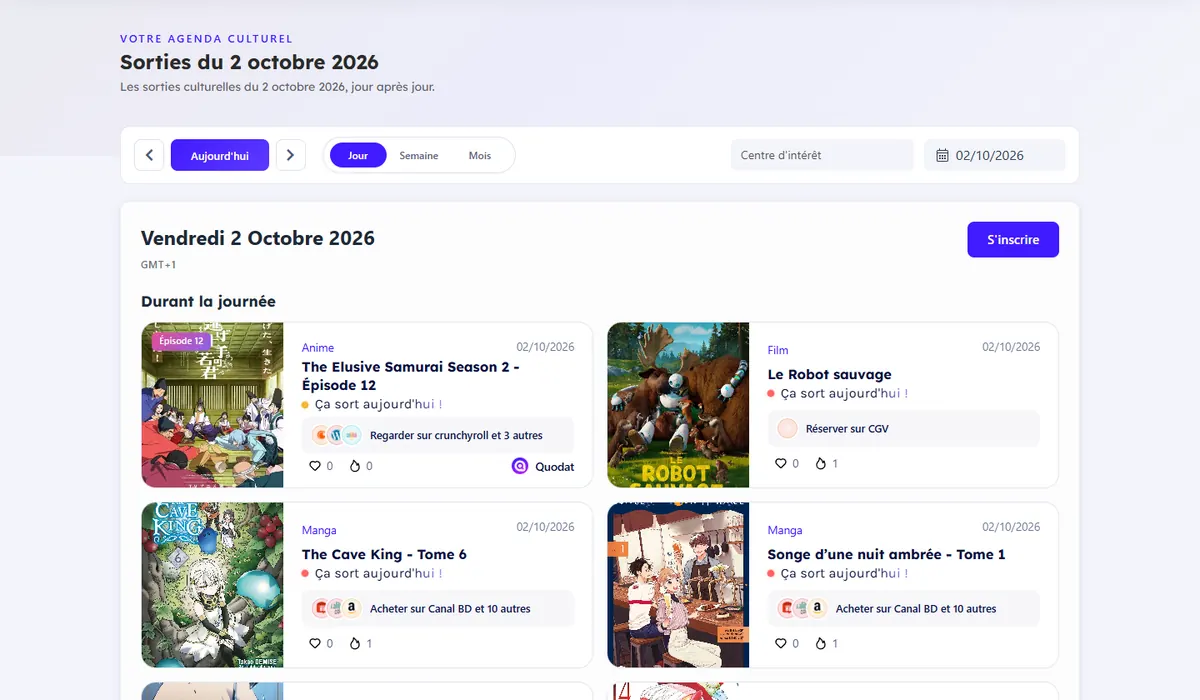Click flame icon on Le Robot sauvage
Screen dimensions: 1200x700
pos(820,463)
